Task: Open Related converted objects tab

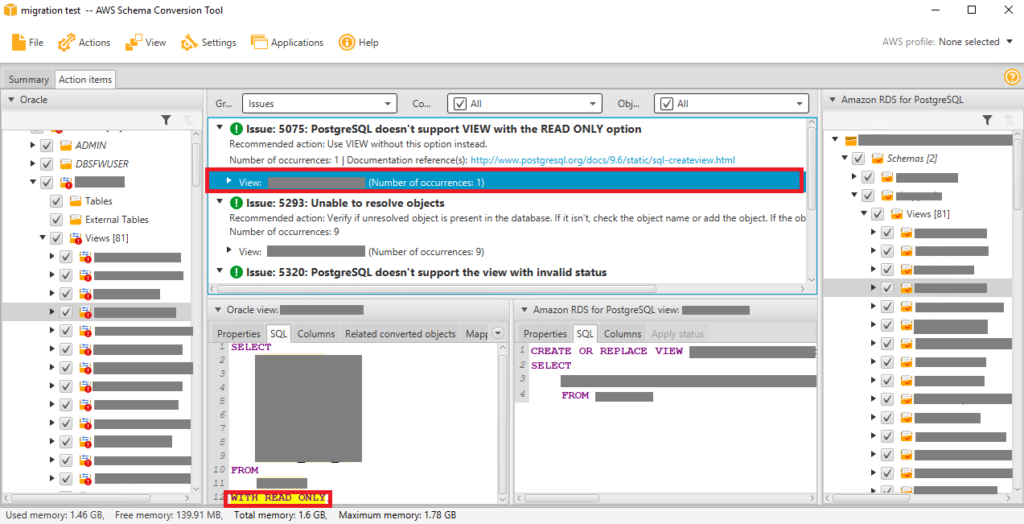Action: 400,334
